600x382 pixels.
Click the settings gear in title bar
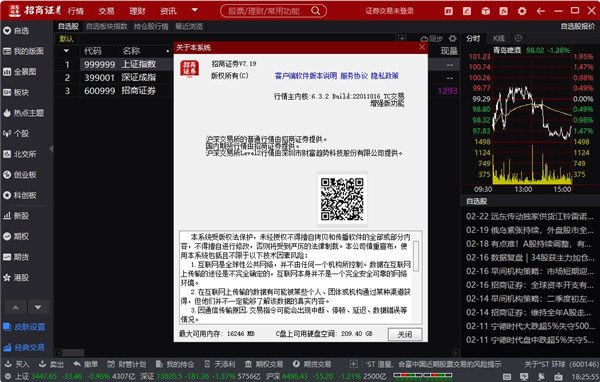click(x=522, y=11)
